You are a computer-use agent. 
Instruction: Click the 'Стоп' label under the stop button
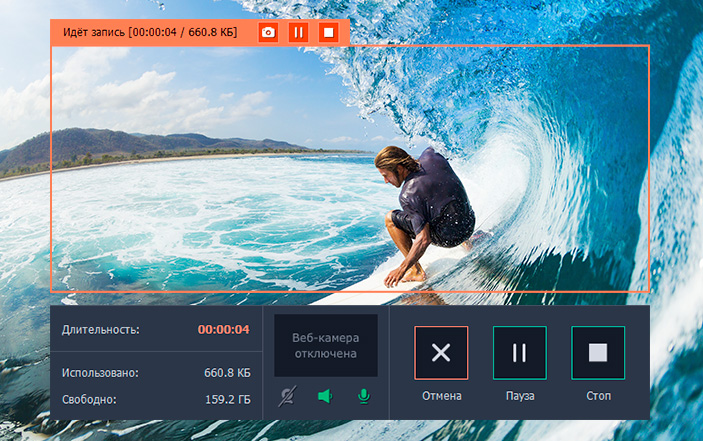599,396
